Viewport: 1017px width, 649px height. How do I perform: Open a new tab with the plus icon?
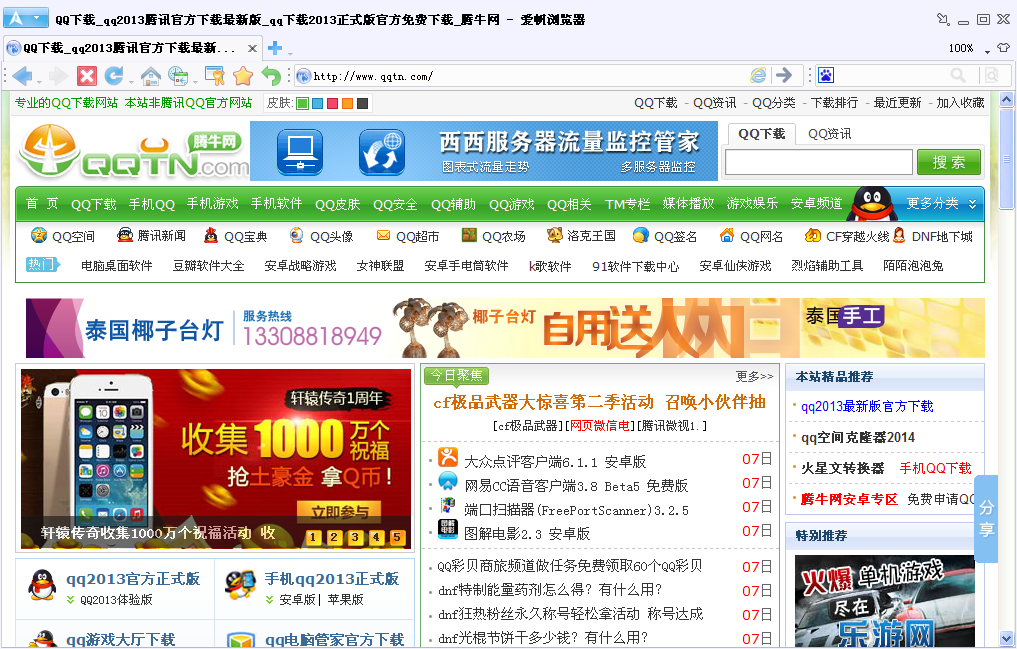point(275,48)
